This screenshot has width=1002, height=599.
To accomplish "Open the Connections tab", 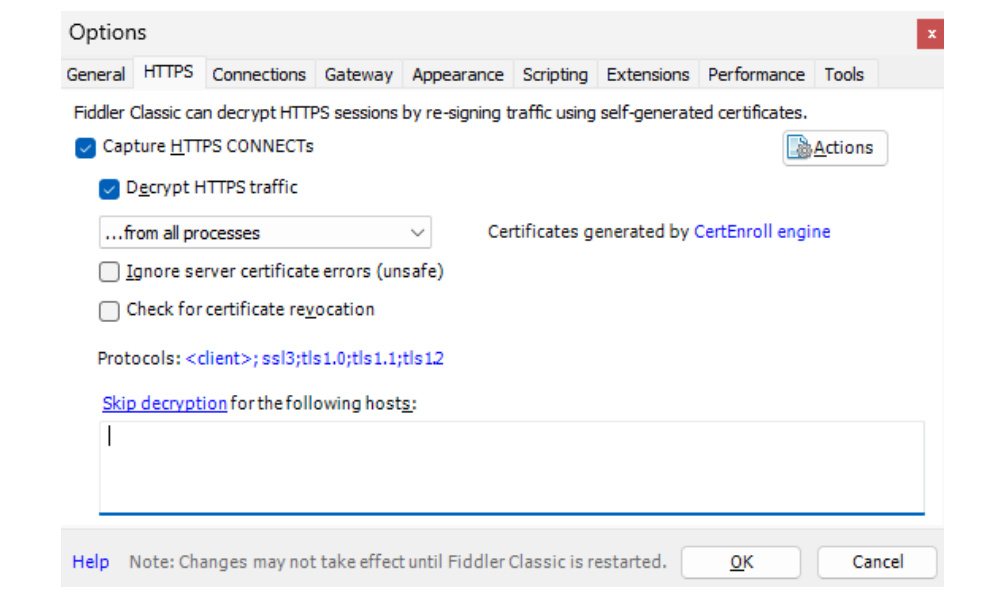I will (x=259, y=74).
